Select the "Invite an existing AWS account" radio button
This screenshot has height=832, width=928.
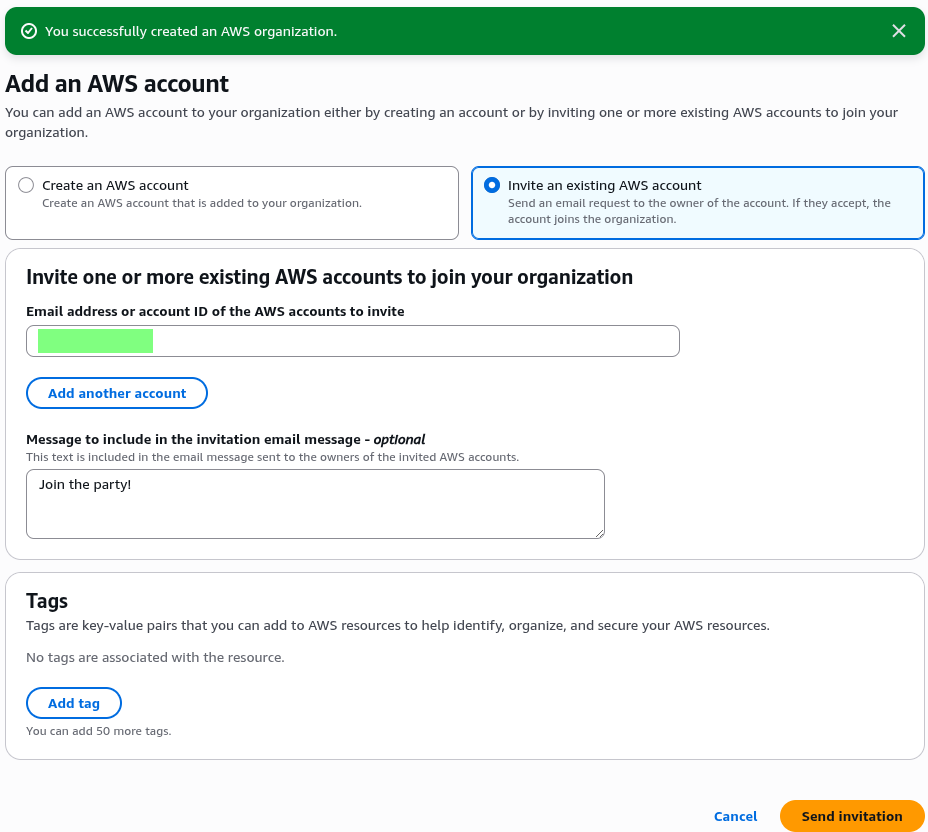click(x=492, y=185)
